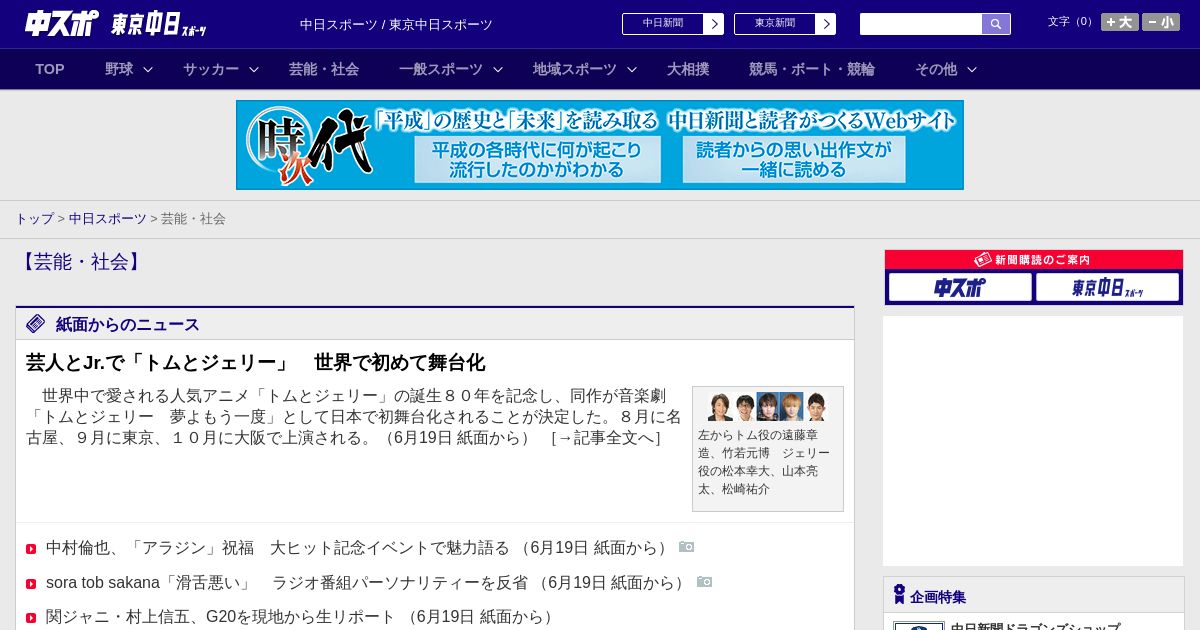The width and height of the screenshot is (1200, 630).
Task: Expand the サッカー dropdown chevron
Action: click(x=254, y=69)
